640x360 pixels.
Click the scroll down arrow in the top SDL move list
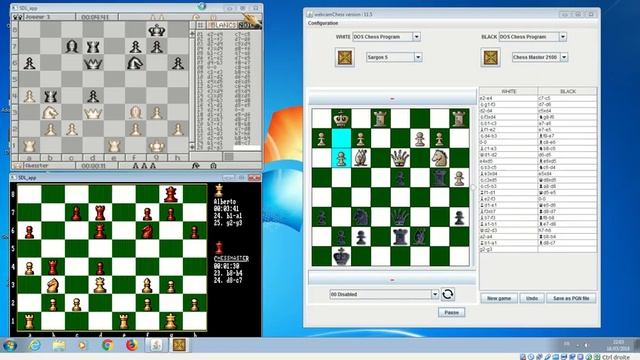tap(192, 146)
